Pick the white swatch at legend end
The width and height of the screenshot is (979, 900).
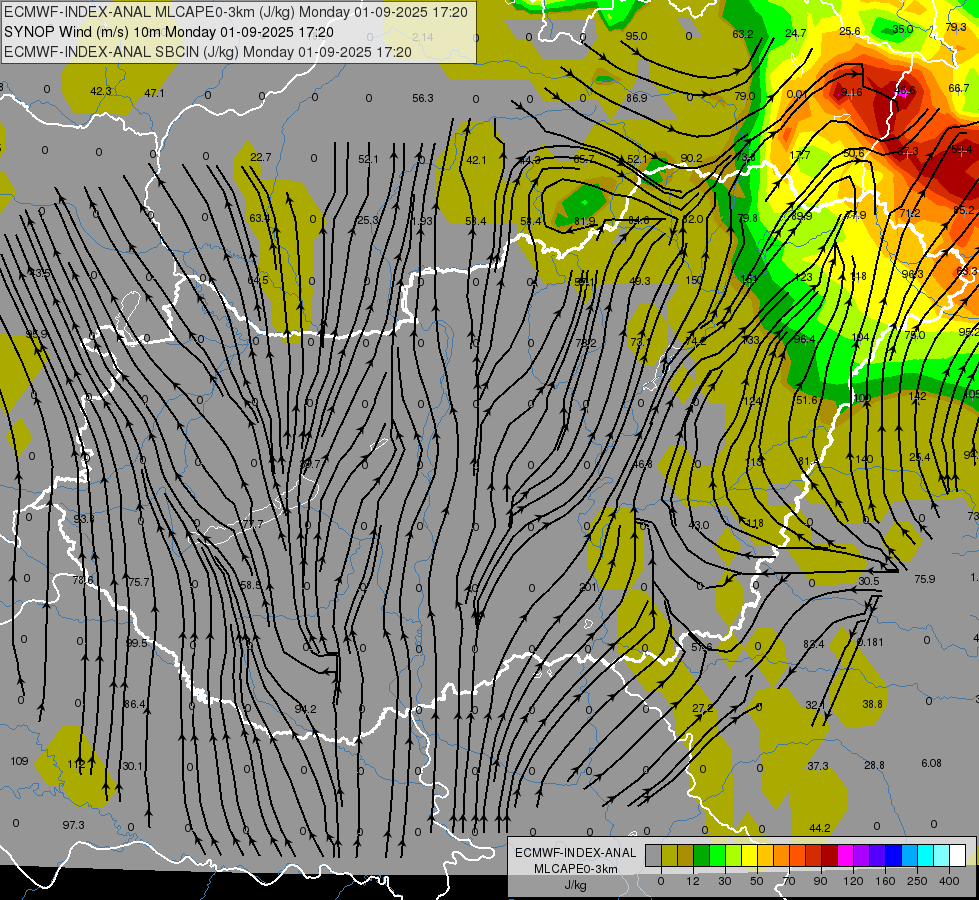[x=958, y=855]
